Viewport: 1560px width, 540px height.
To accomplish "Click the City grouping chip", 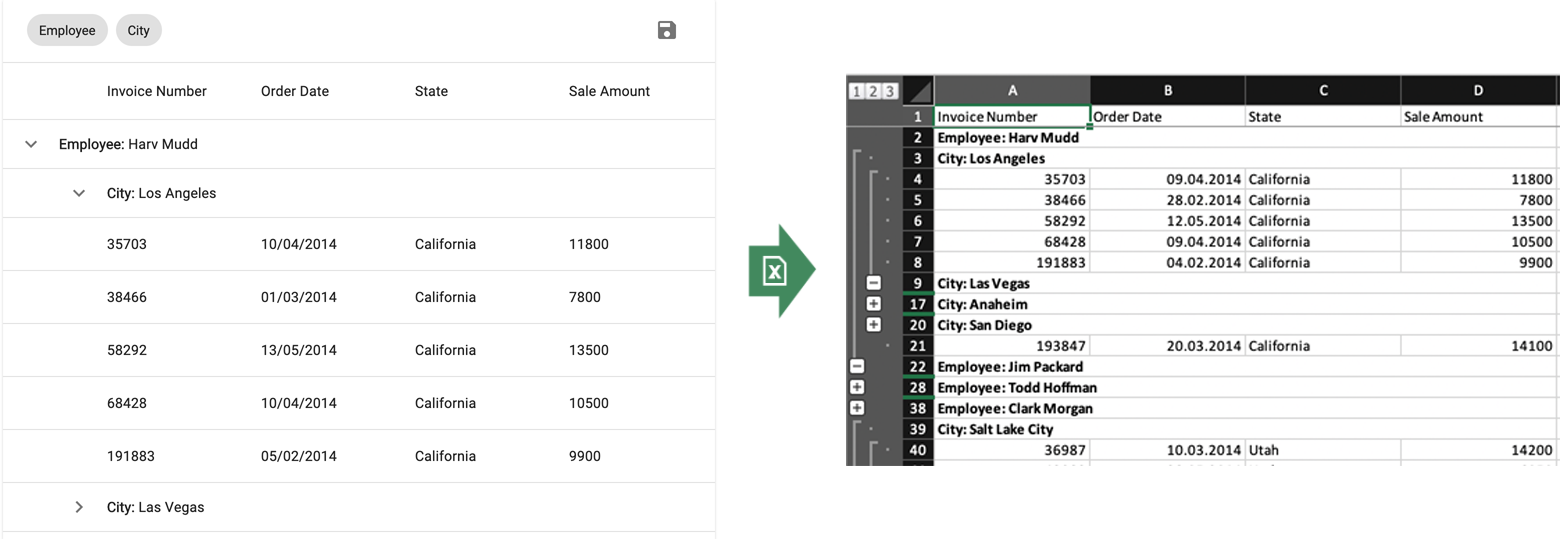I will (139, 30).
